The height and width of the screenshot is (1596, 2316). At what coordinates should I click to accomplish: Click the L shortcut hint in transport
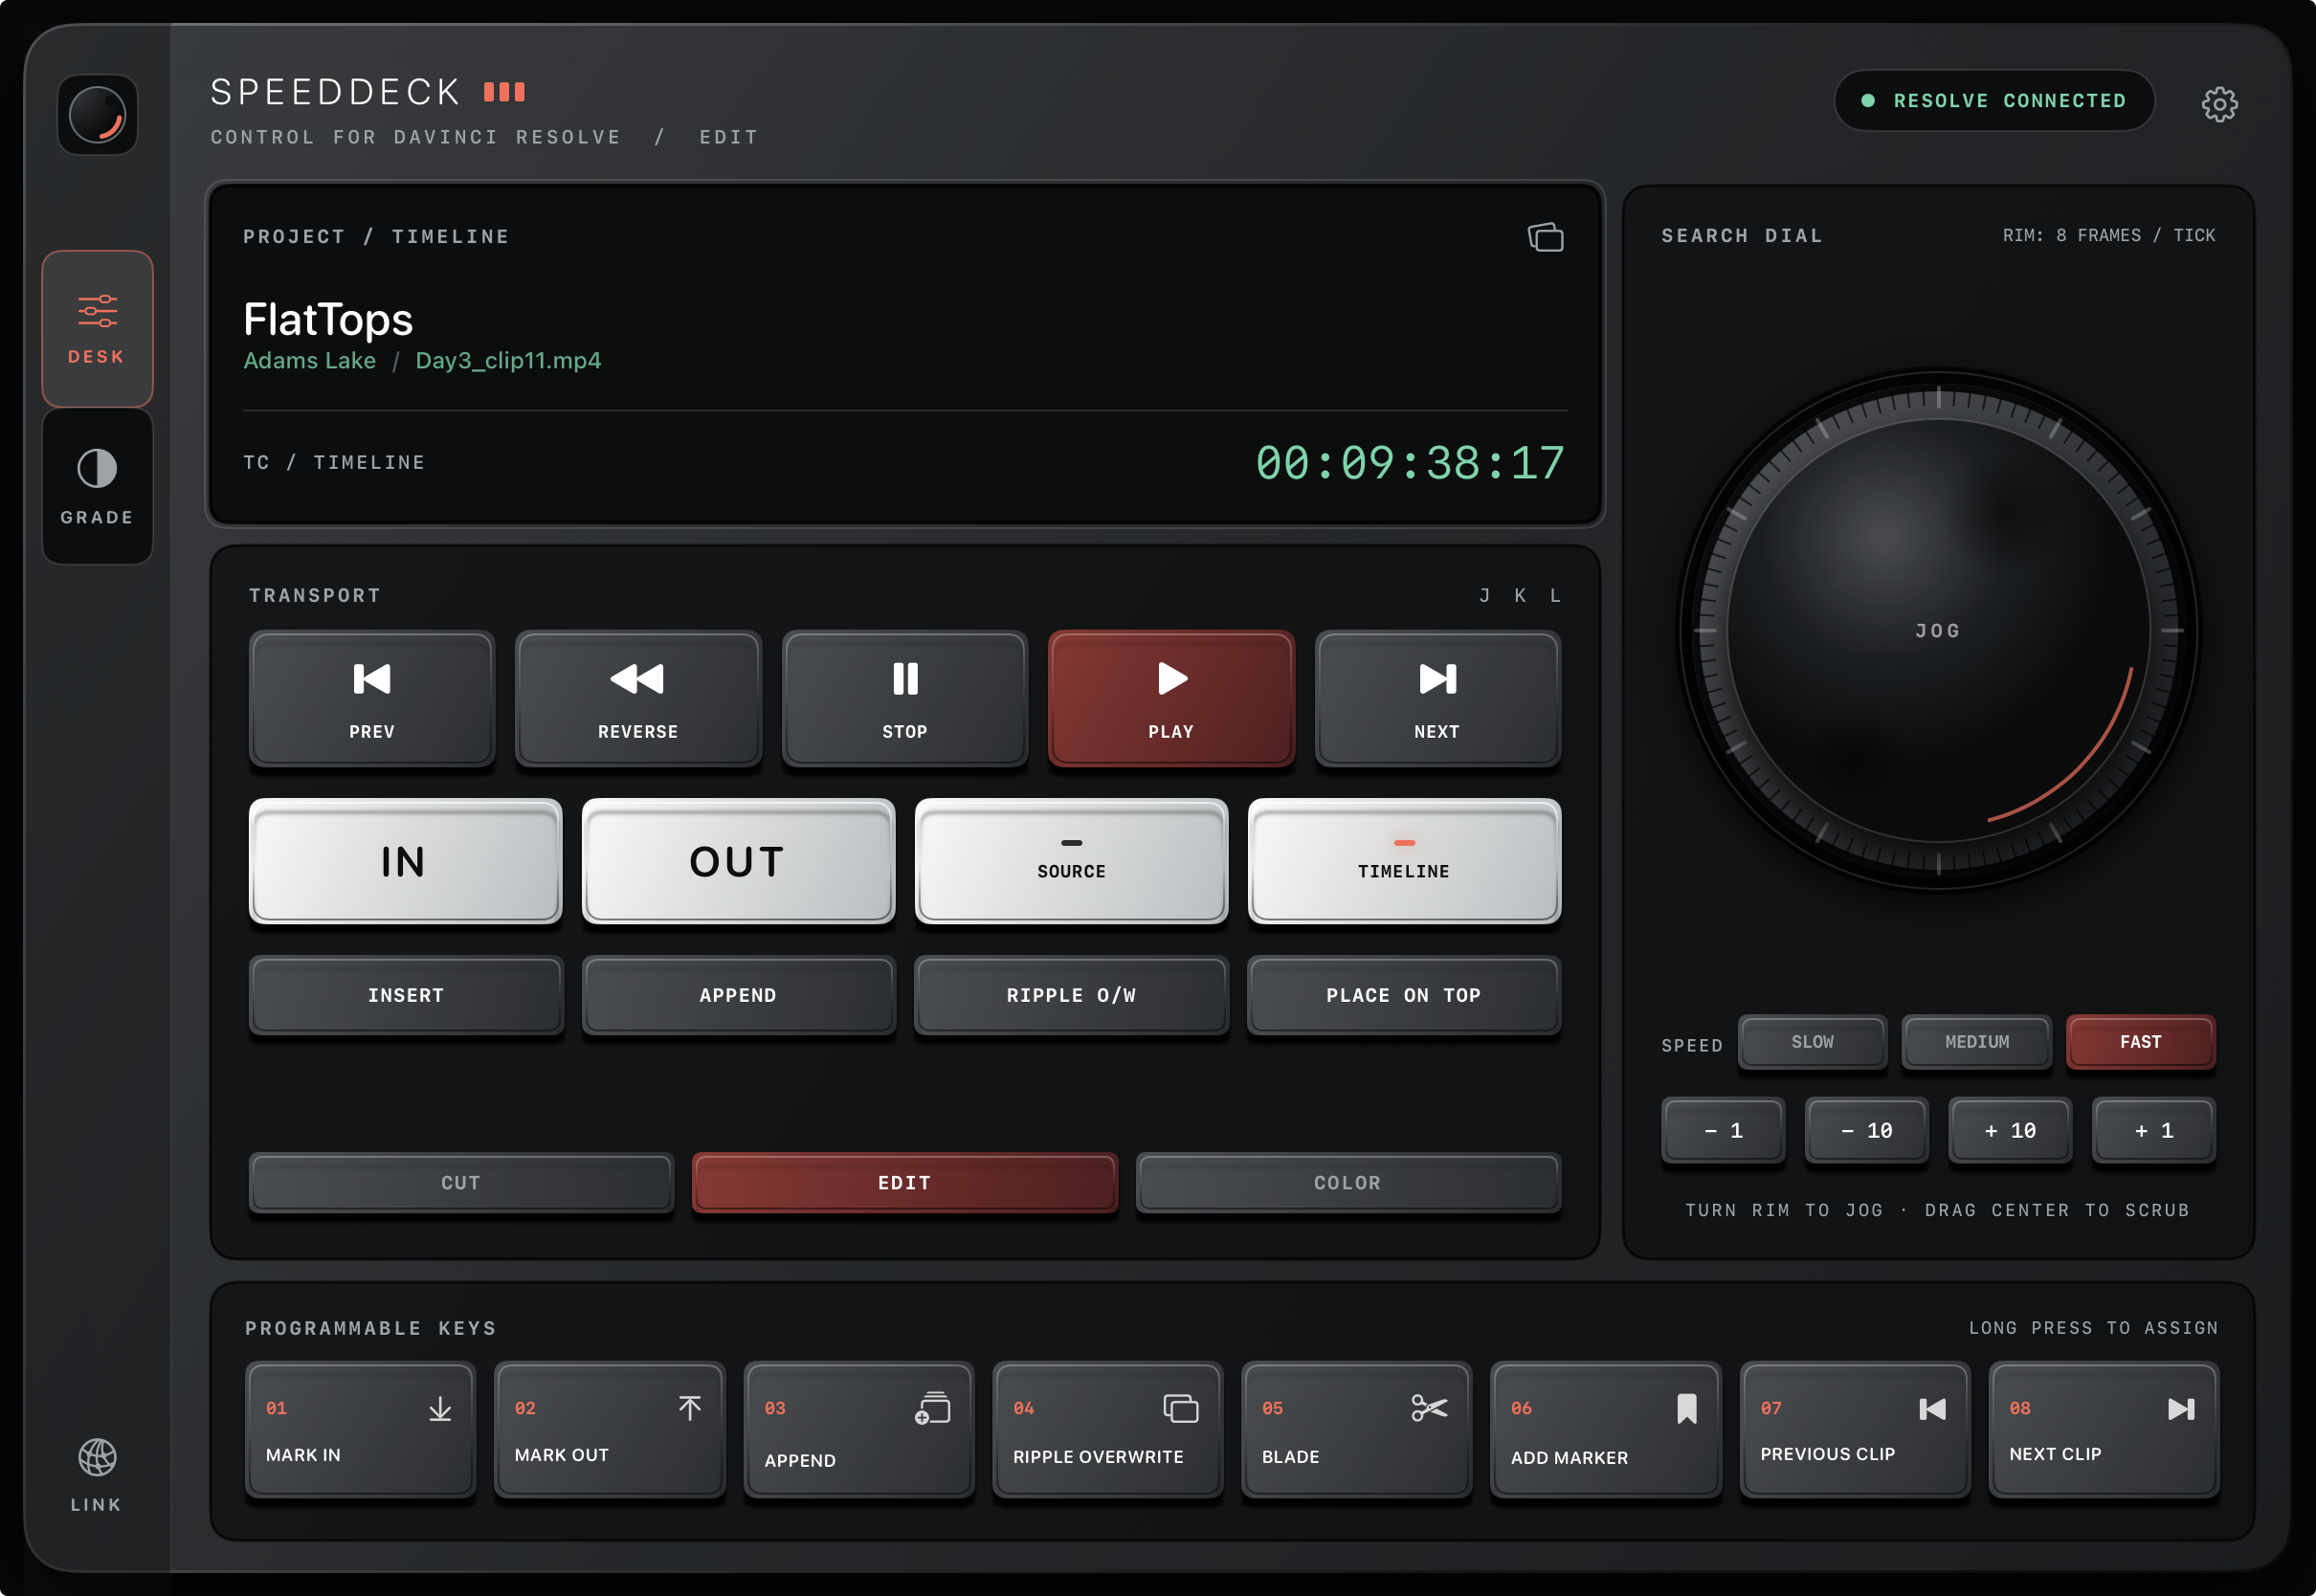click(x=1555, y=596)
